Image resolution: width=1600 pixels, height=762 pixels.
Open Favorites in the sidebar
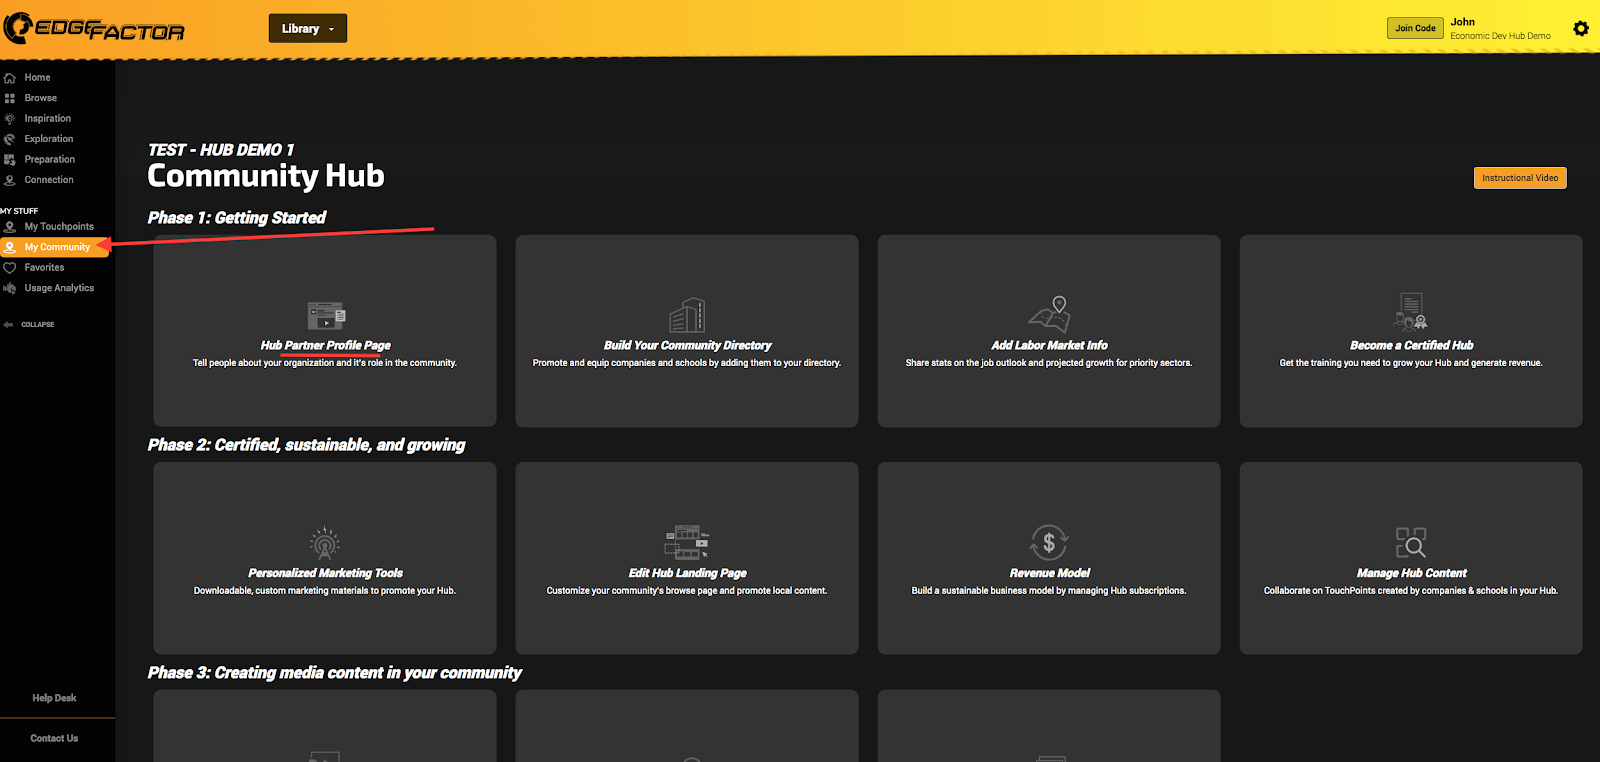(x=44, y=268)
